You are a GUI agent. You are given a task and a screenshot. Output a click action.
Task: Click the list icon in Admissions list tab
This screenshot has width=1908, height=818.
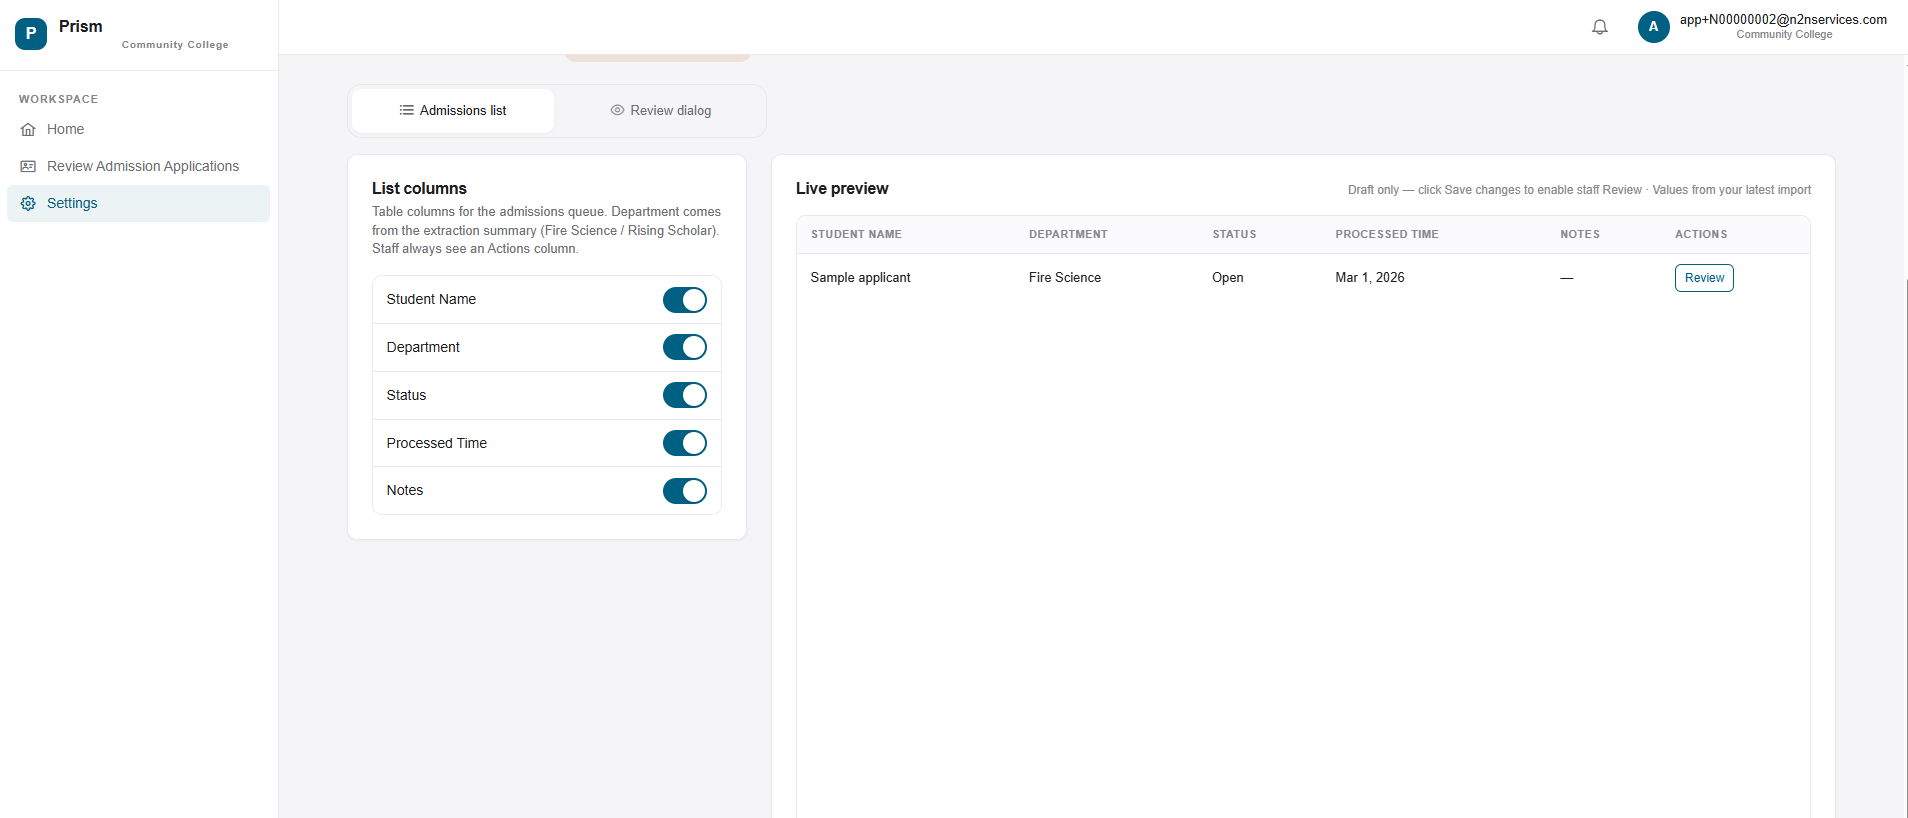coord(406,110)
